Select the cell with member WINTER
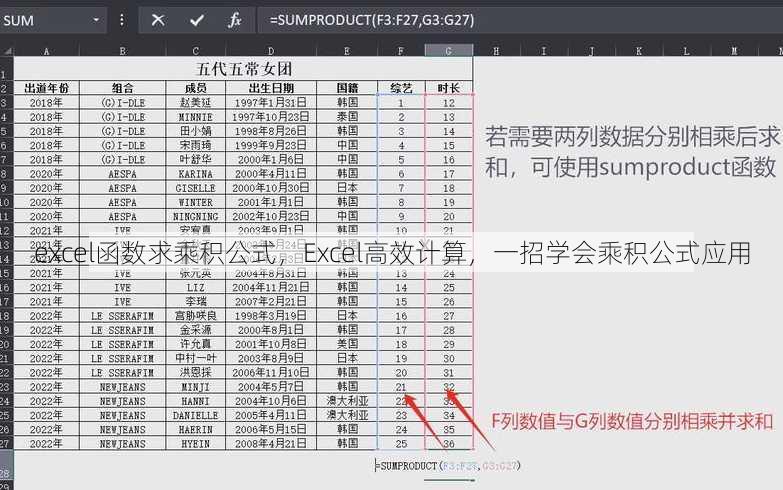The height and width of the screenshot is (490, 783). pos(195,202)
